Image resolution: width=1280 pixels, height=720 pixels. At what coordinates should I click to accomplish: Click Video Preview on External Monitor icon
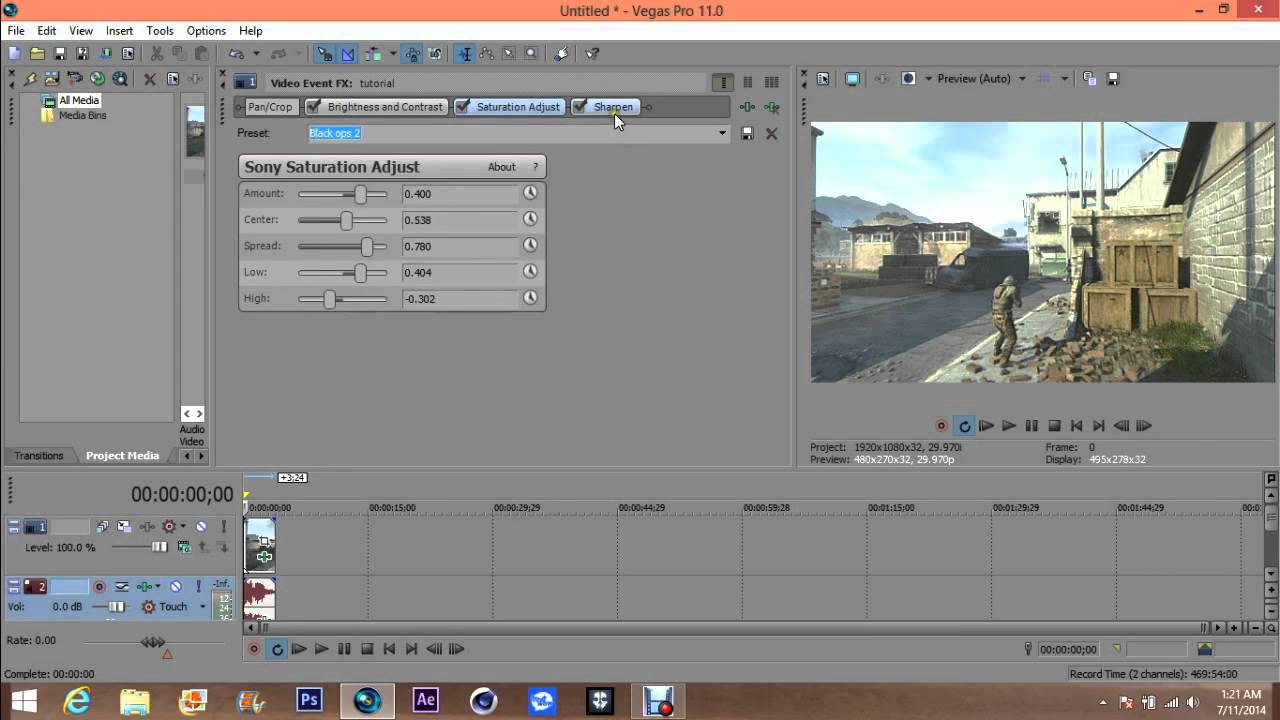852,79
